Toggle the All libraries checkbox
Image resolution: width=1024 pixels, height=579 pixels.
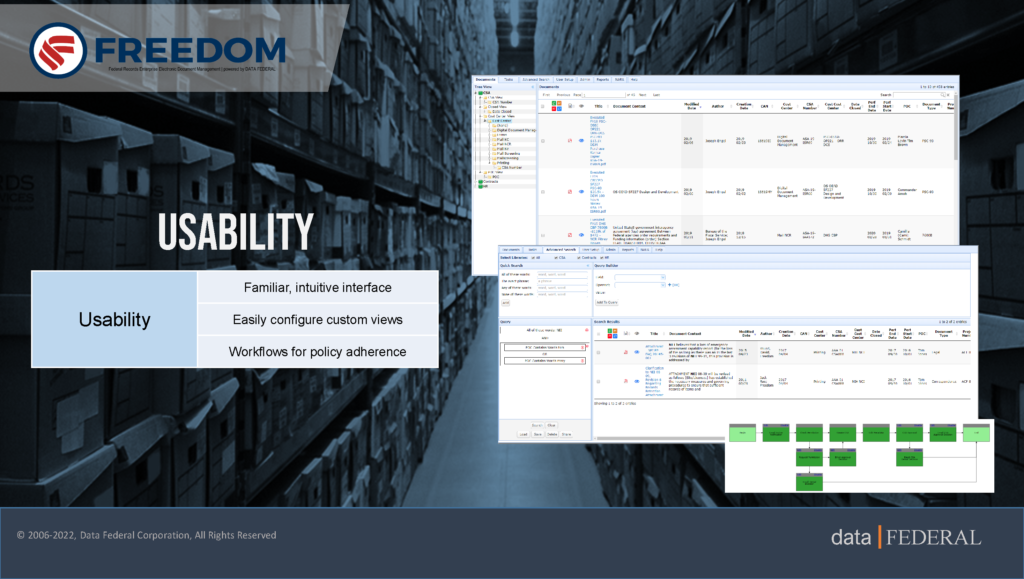pyautogui.click(x=533, y=258)
